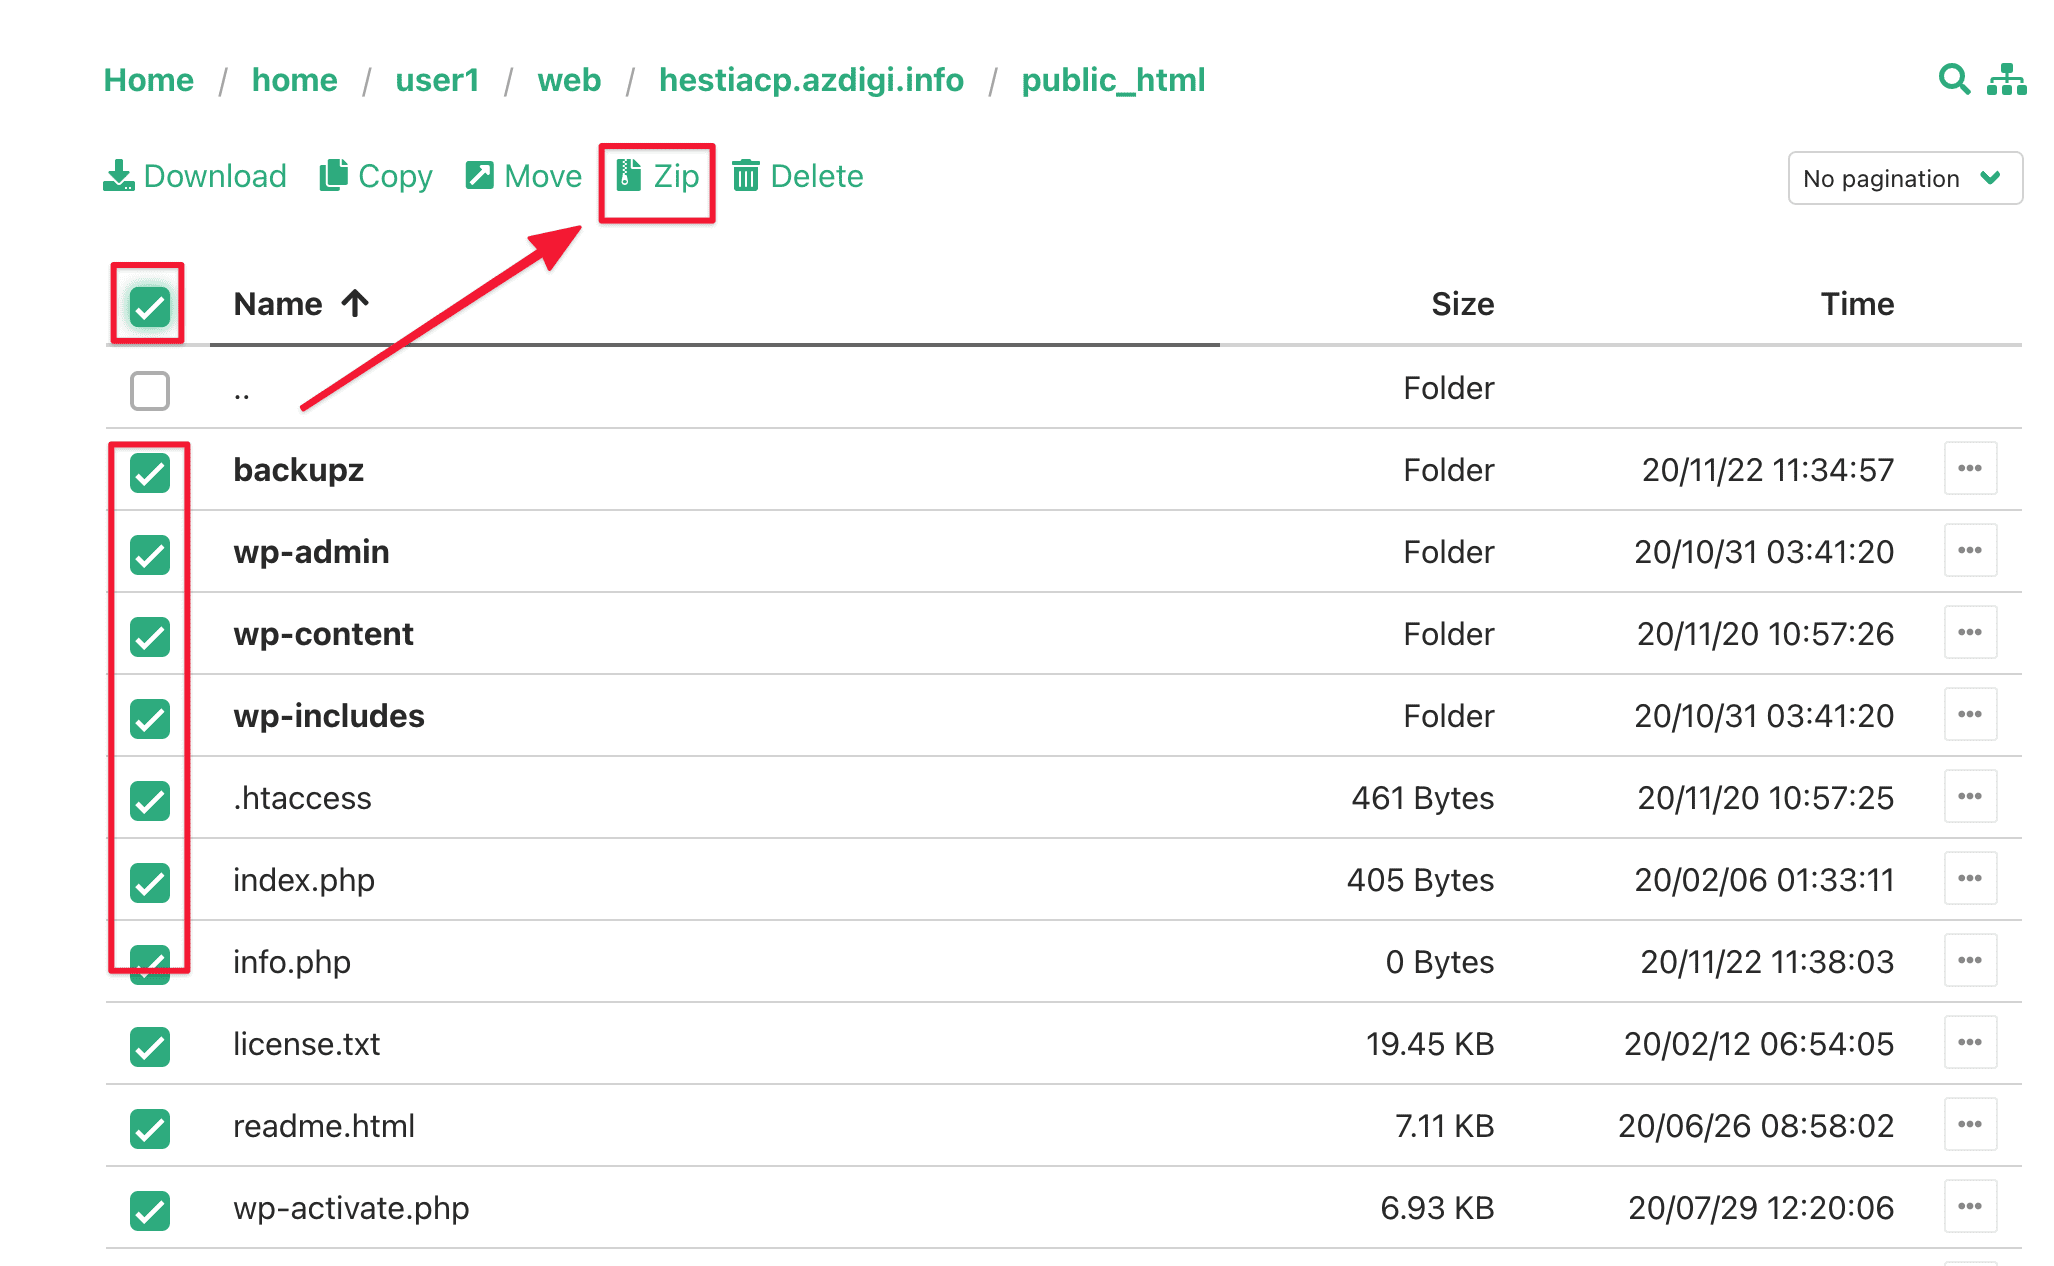Go to web in breadcrumb path
The height and width of the screenshot is (1266, 2054).
pos(569,80)
